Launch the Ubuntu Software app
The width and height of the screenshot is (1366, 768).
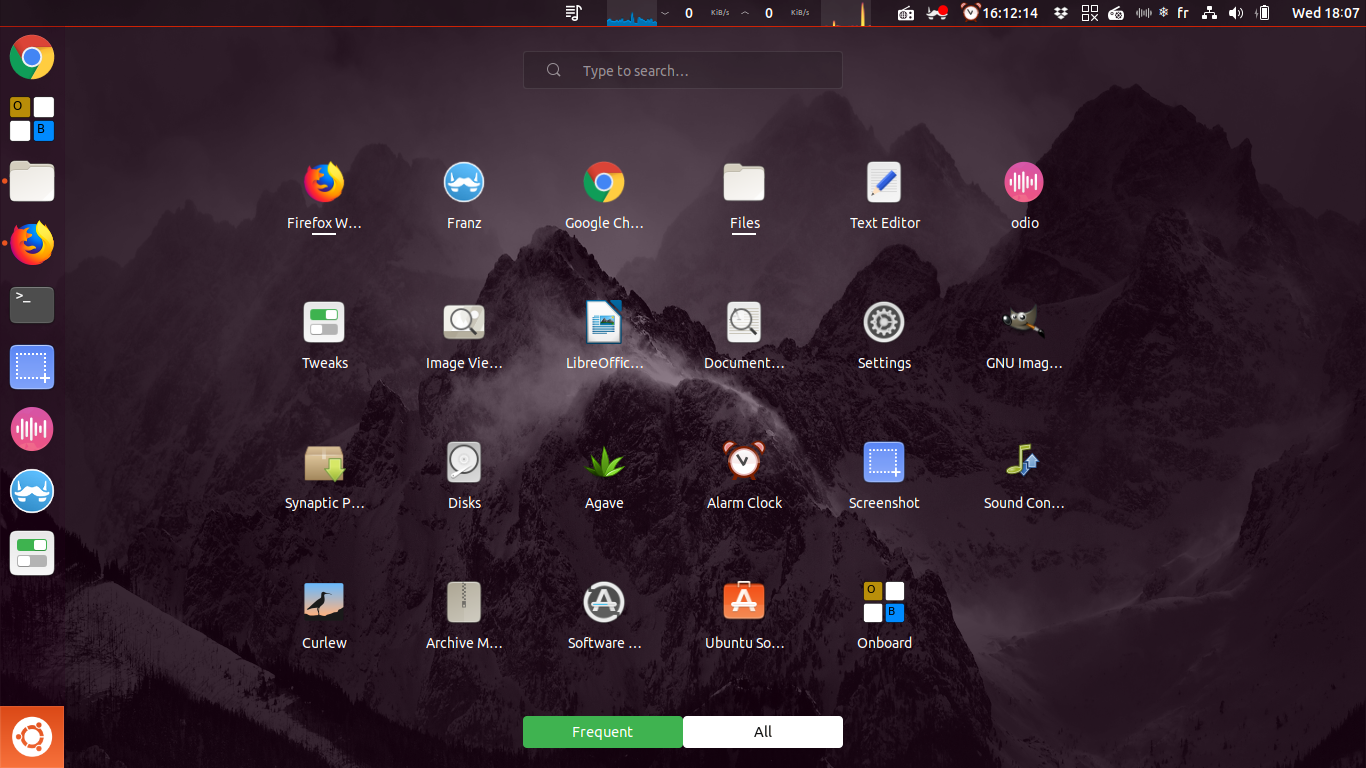tap(744, 616)
